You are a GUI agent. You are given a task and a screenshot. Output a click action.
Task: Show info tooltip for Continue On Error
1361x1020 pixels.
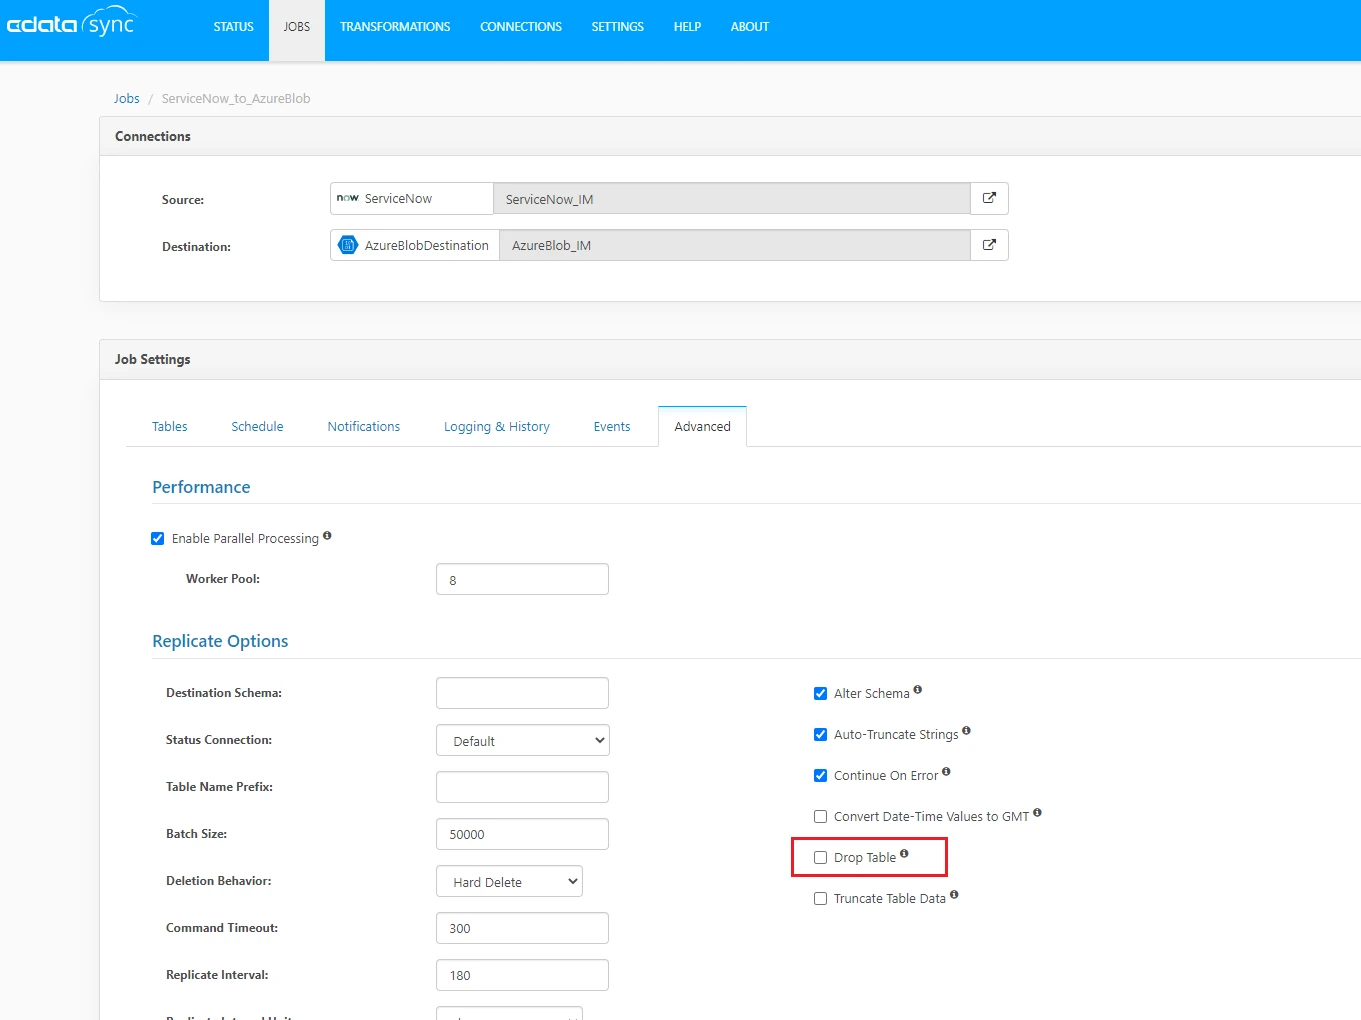946,772
